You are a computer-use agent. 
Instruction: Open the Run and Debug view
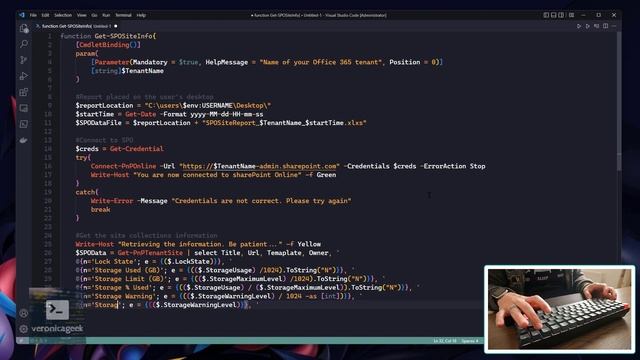click(x=24, y=76)
